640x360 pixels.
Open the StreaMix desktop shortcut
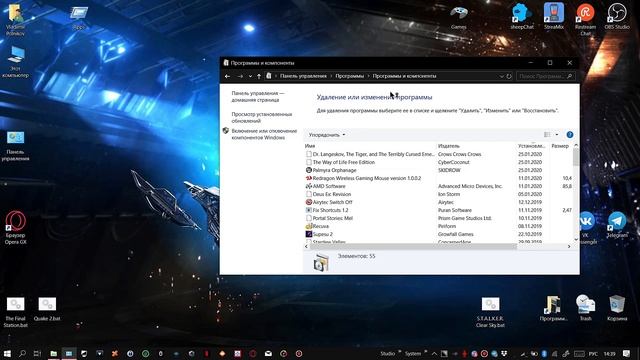(x=553, y=16)
